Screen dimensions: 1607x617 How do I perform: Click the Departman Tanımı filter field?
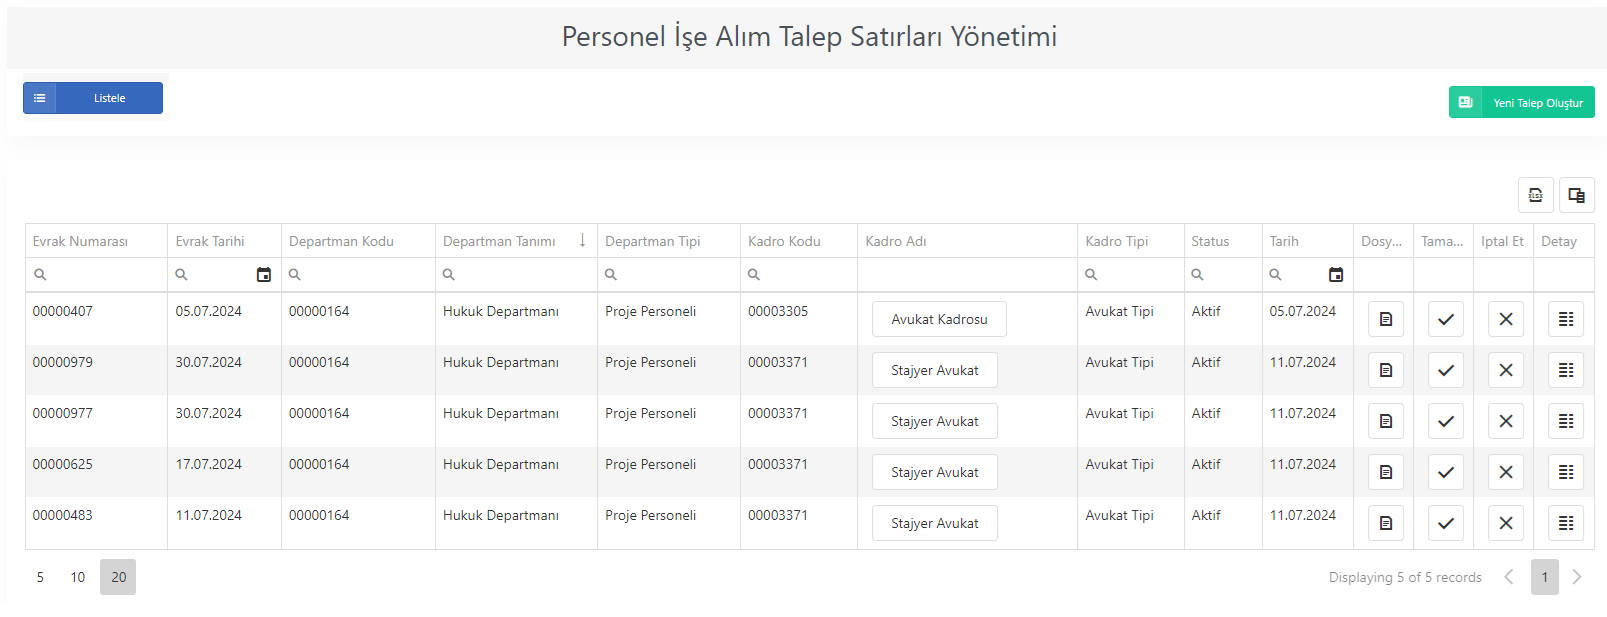[x=516, y=275]
